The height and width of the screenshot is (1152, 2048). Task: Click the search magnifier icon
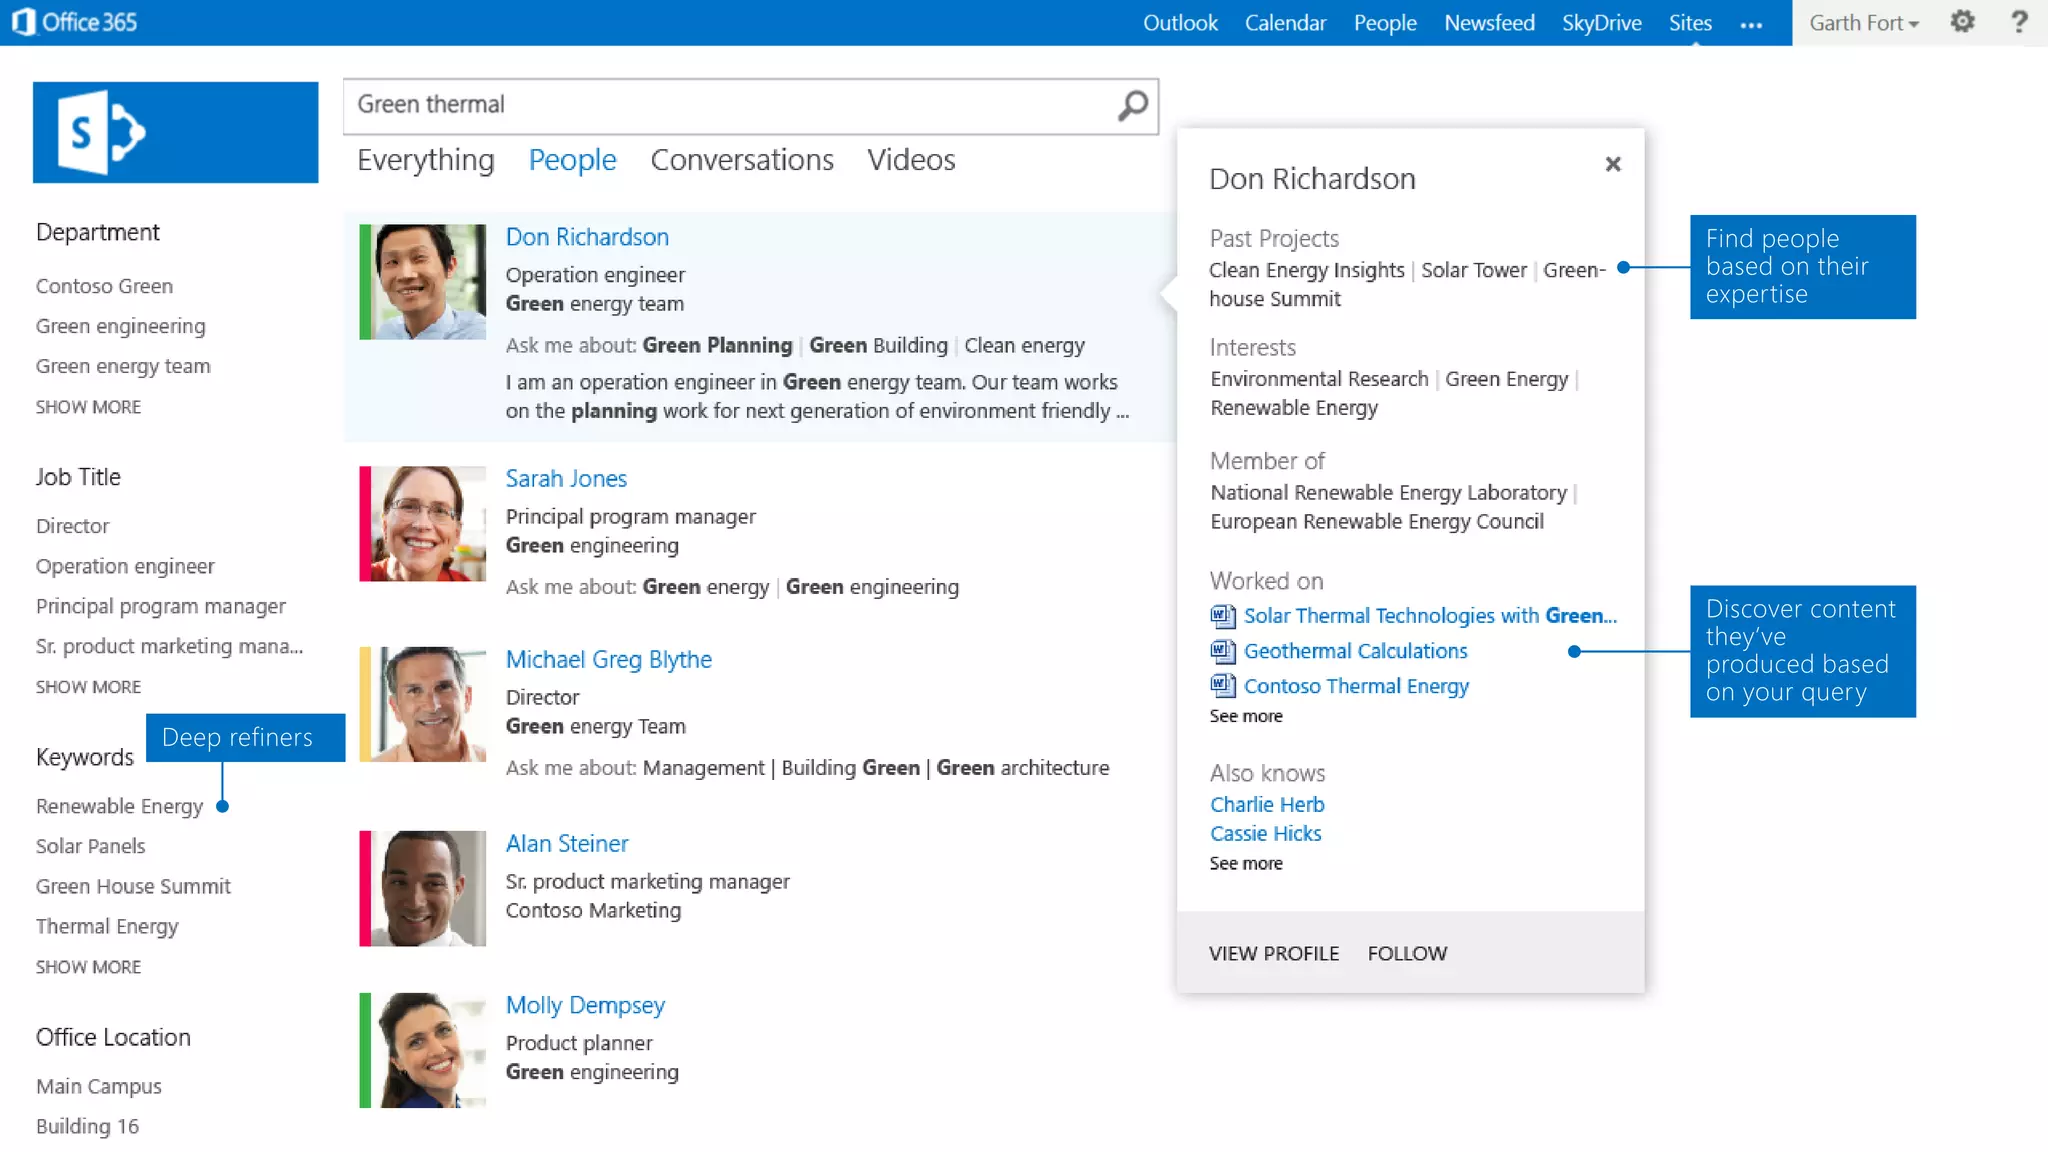pos(1132,105)
